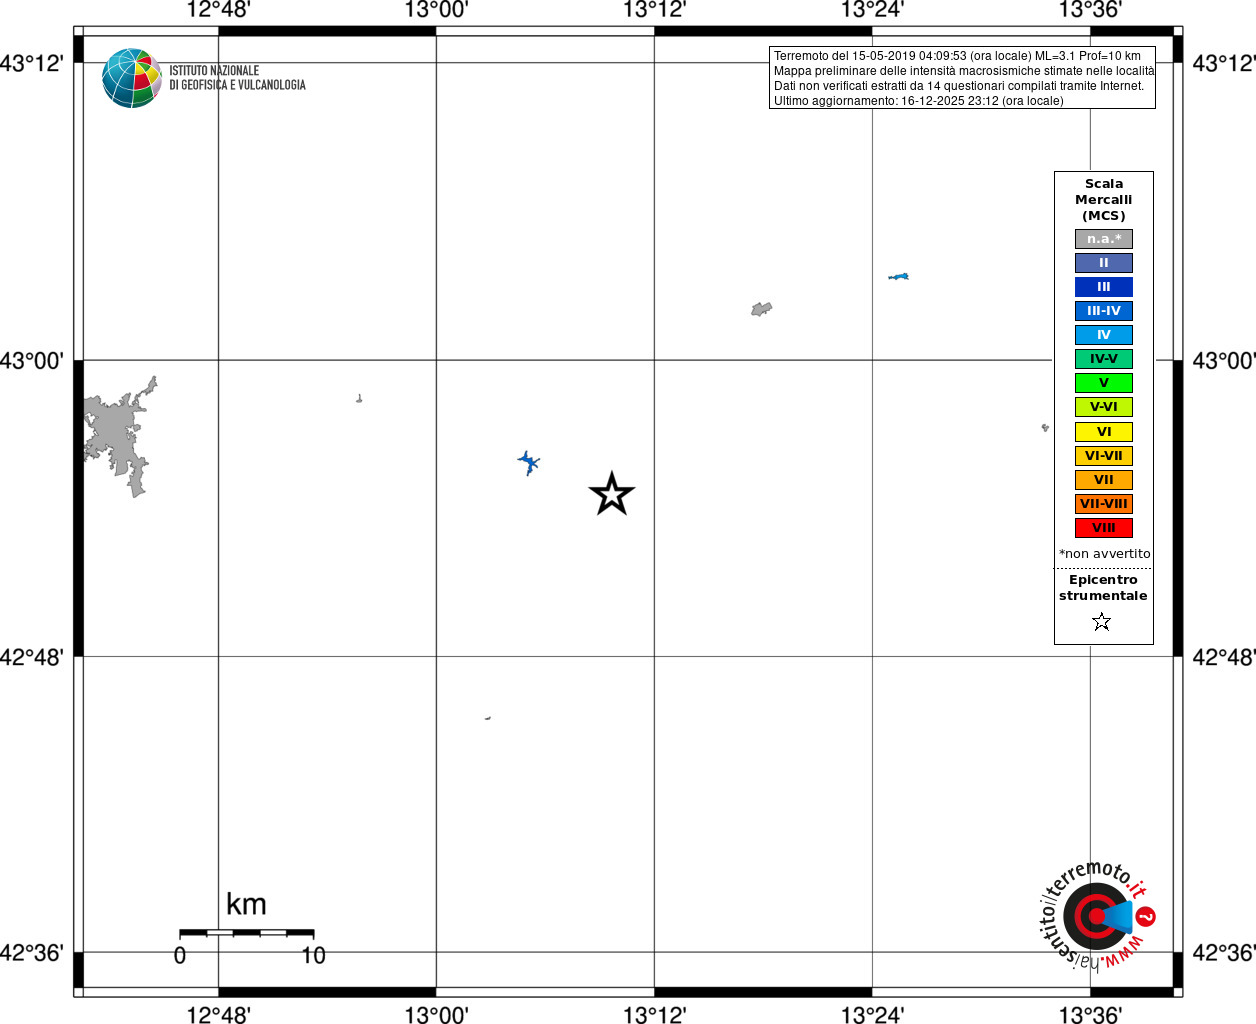
Task: Click the 'Epicentro strumentale' legend label
Action: (1103, 588)
